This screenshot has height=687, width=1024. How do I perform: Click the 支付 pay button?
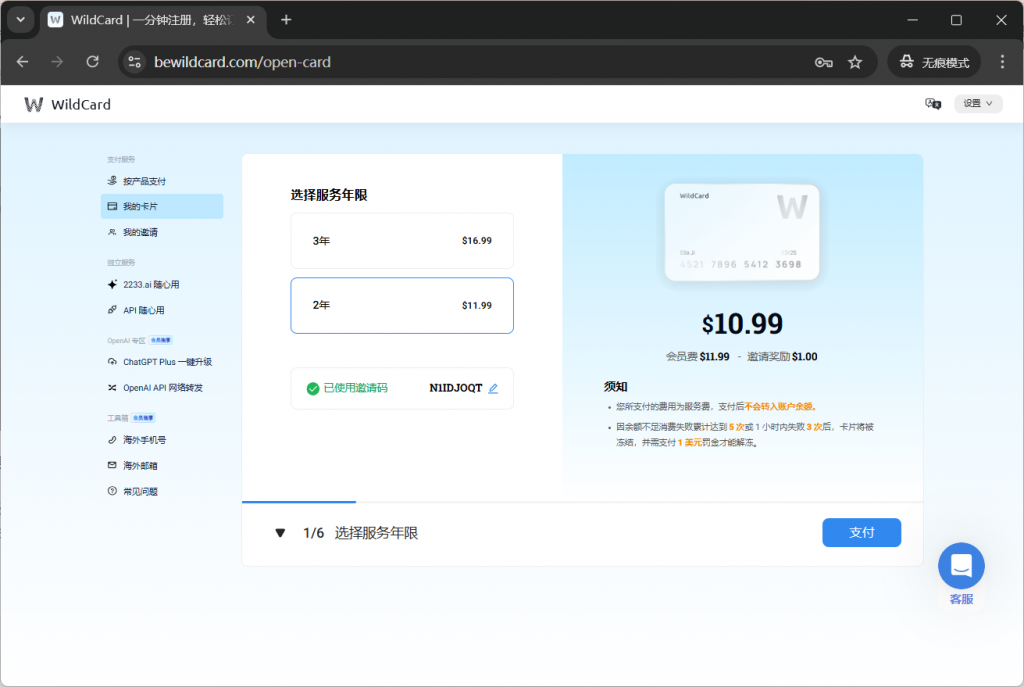point(861,533)
